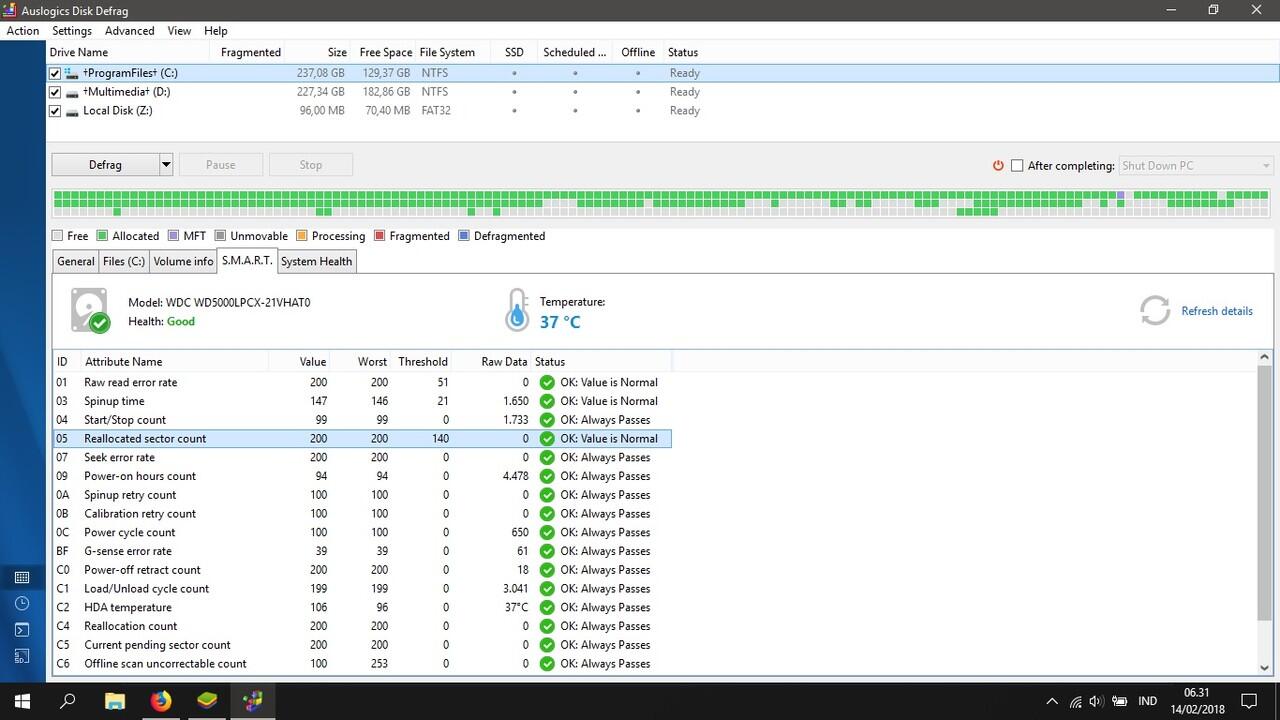Click the Multimedia (D:) drive icon

pos(72,92)
